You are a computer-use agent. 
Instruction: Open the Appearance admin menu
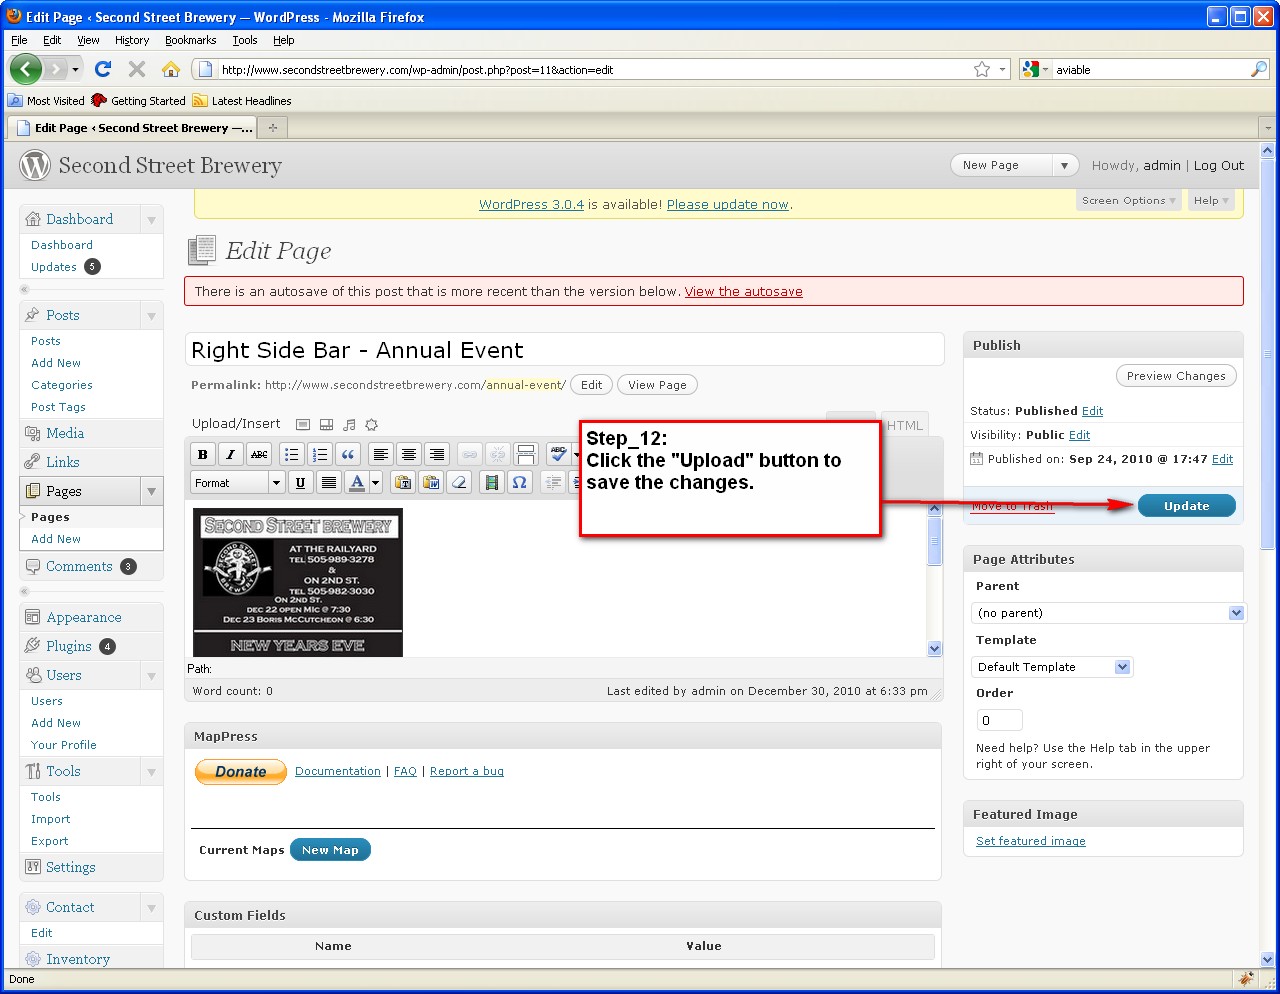(x=83, y=618)
